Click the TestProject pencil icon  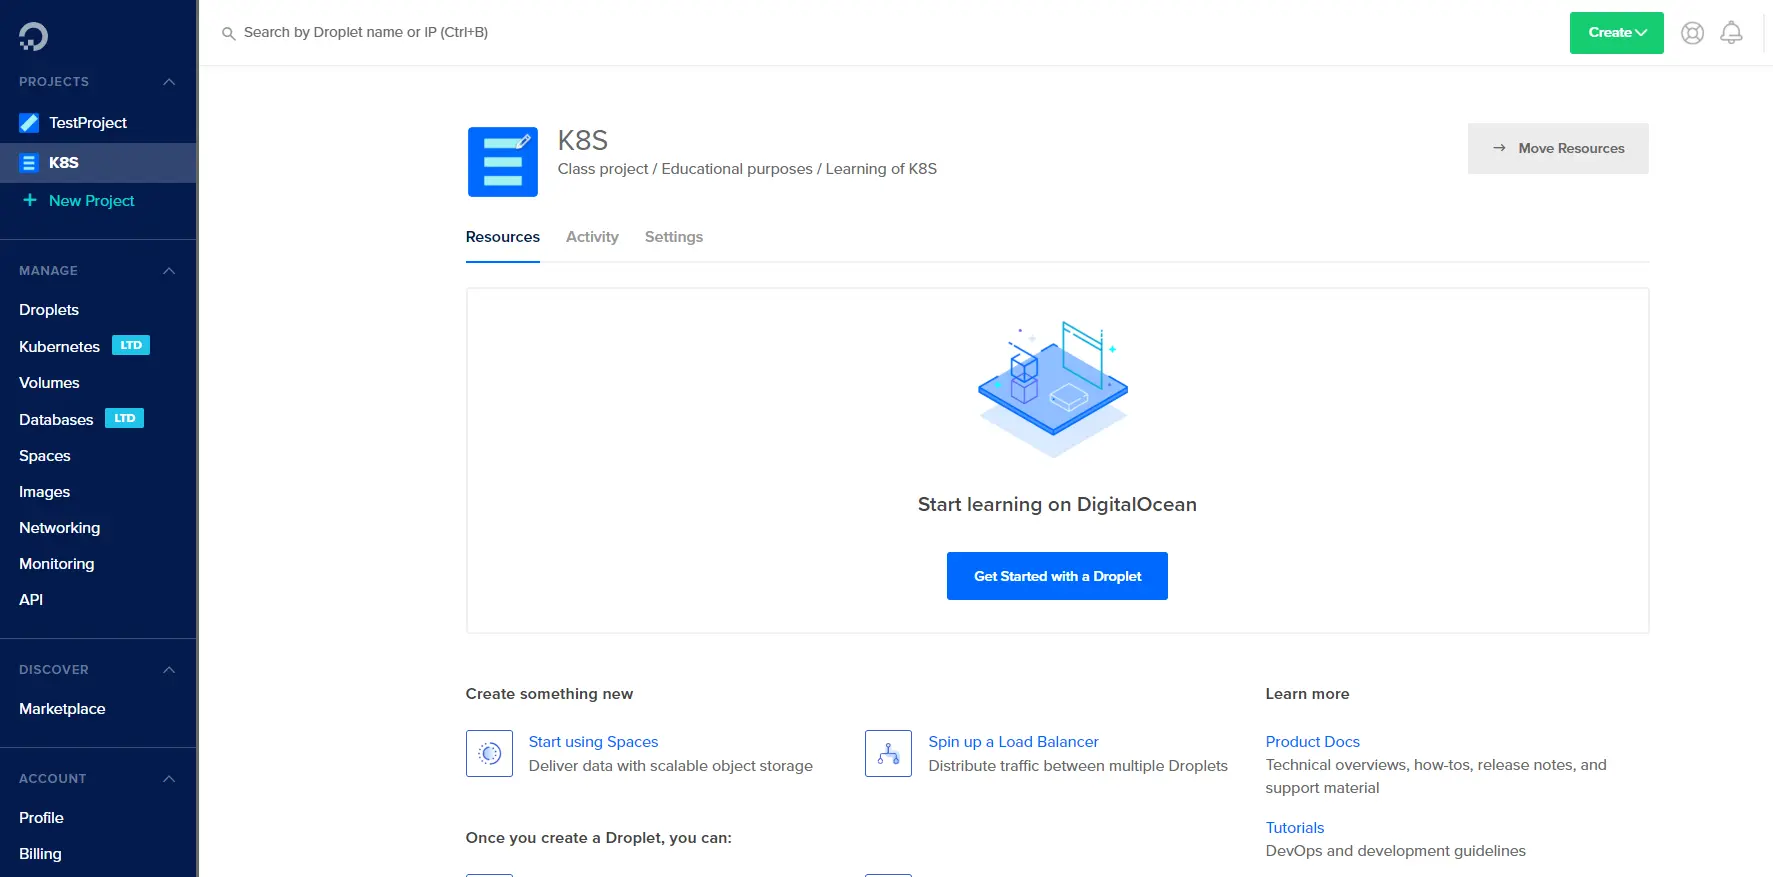[x=29, y=123]
